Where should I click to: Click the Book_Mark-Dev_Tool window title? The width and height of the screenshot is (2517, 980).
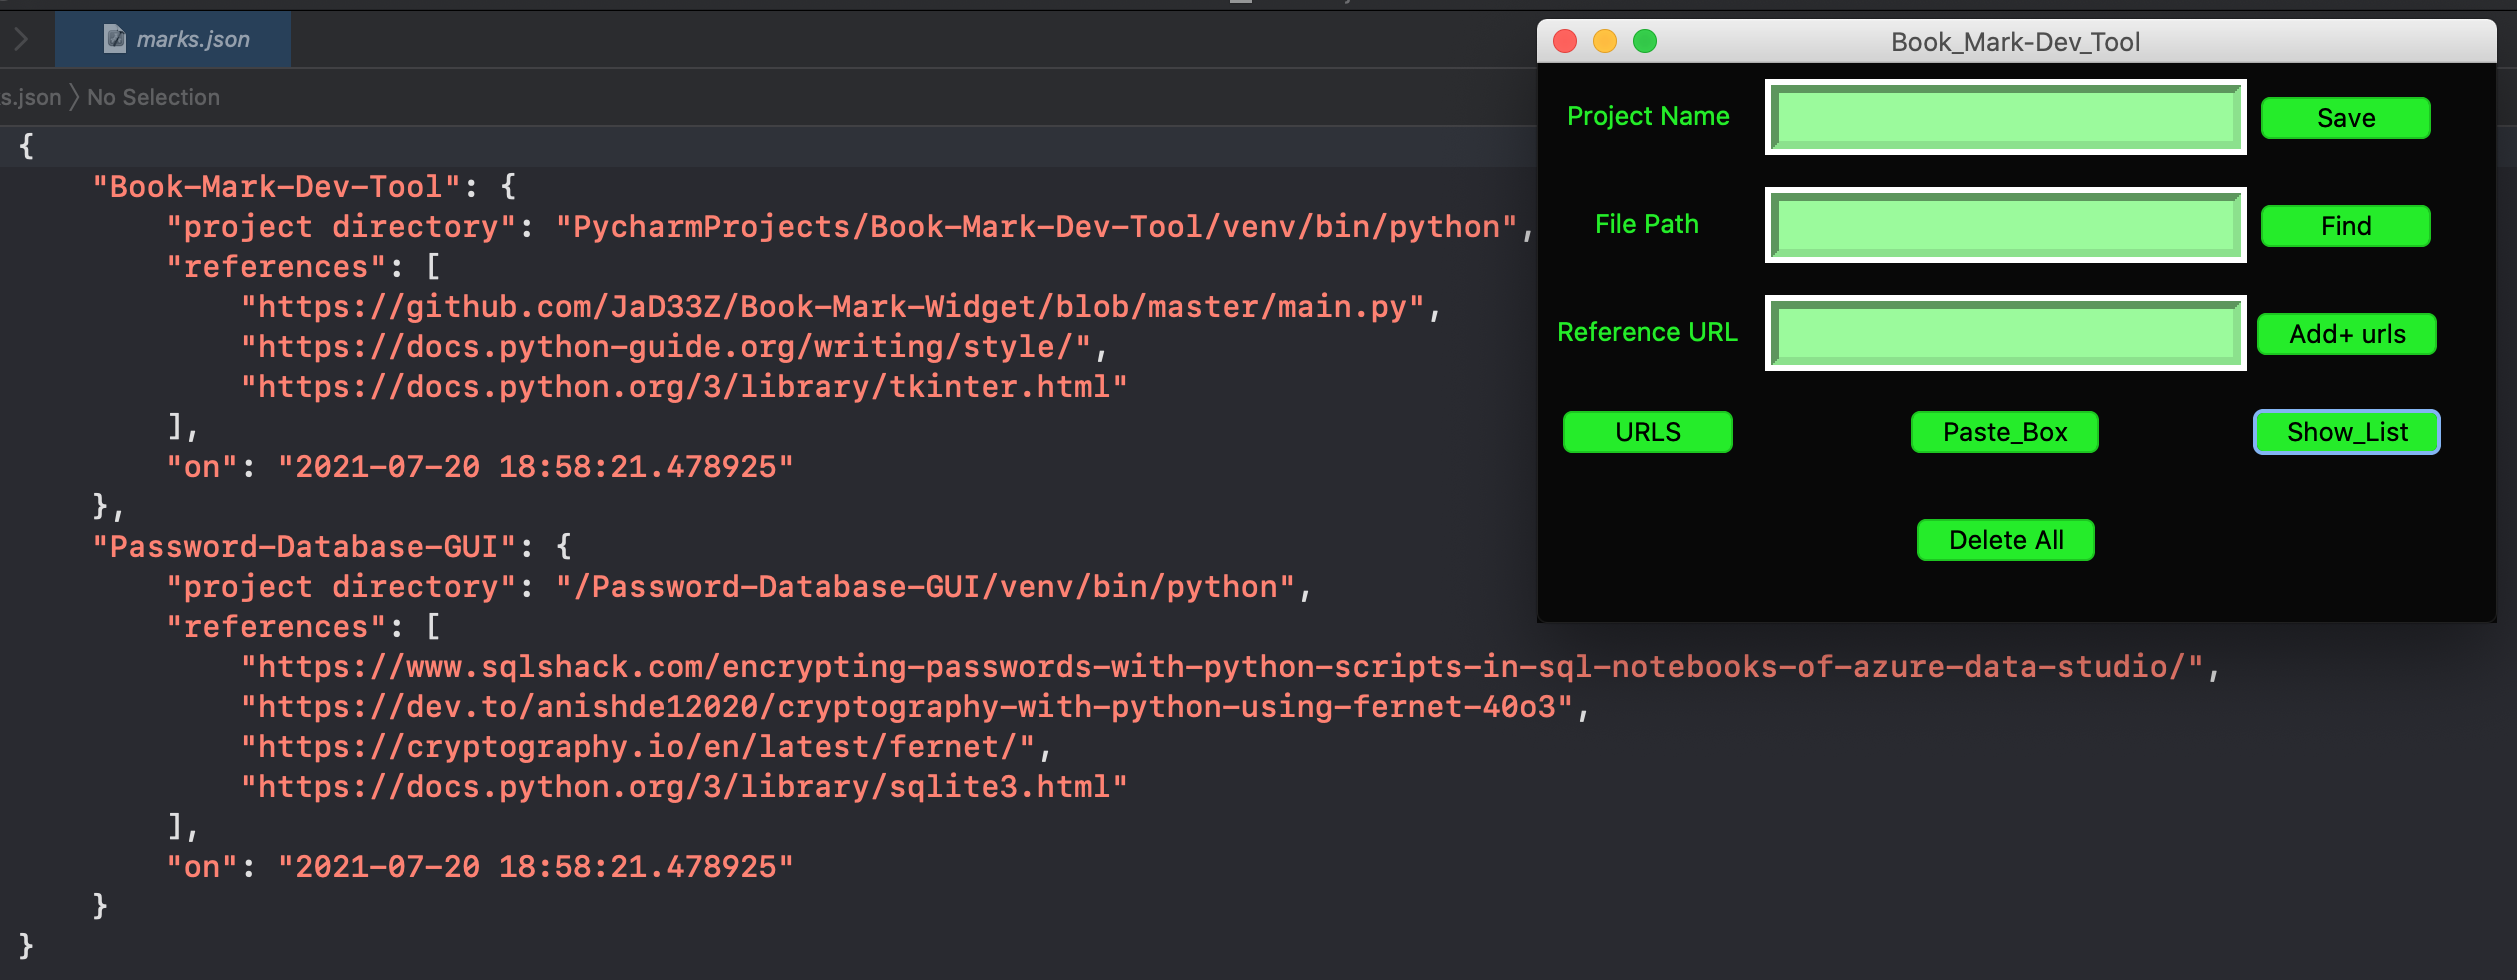pyautogui.click(x=2015, y=42)
